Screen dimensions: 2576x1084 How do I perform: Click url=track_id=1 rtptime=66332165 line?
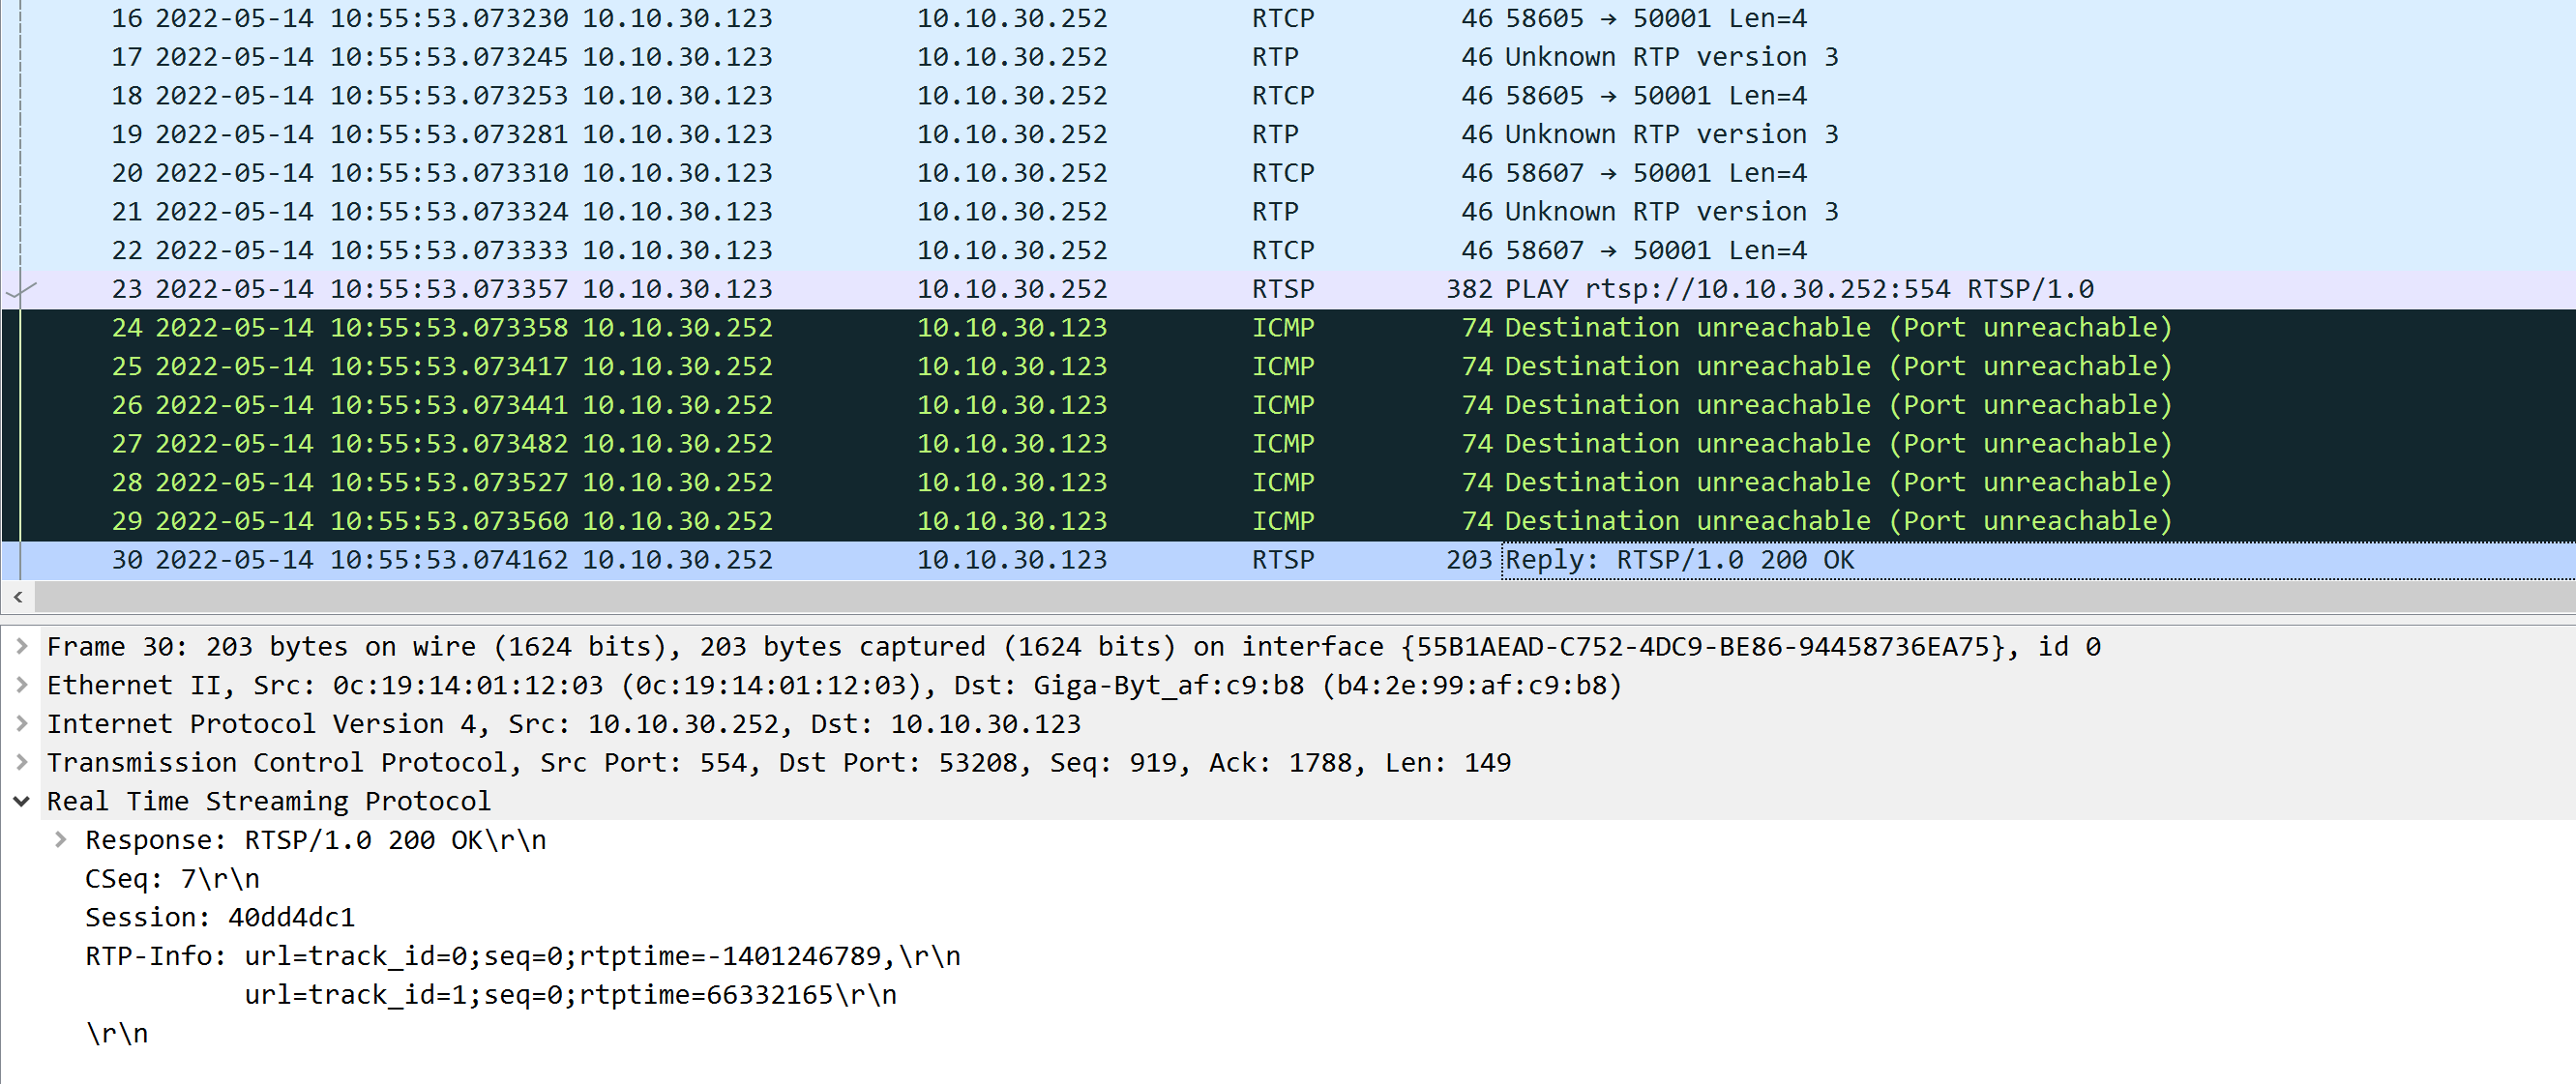[x=571, y=995]
